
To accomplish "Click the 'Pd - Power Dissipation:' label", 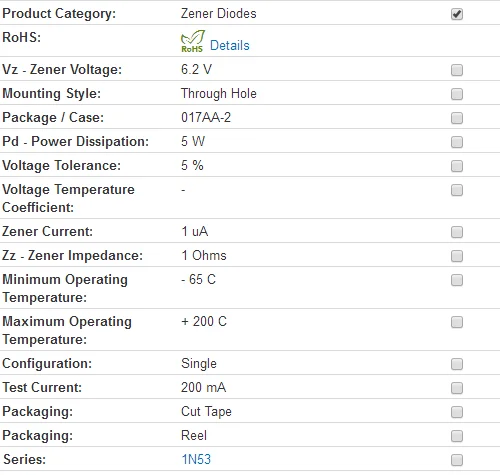I will coord(76,142).
